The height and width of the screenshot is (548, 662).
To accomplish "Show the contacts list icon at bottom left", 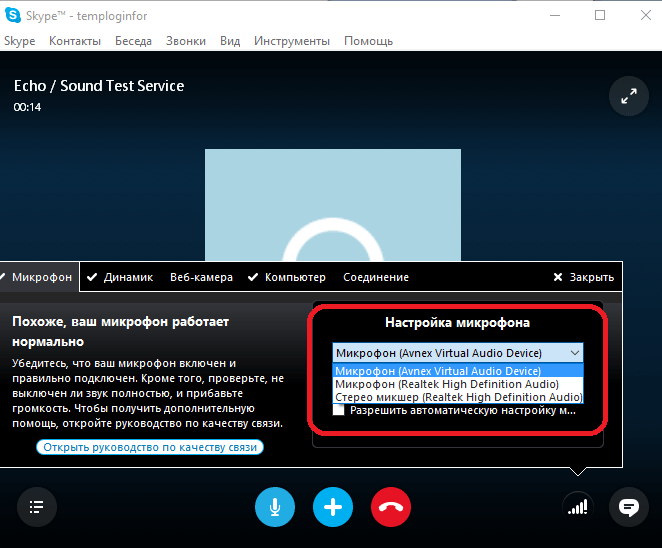I will [37, 507].
